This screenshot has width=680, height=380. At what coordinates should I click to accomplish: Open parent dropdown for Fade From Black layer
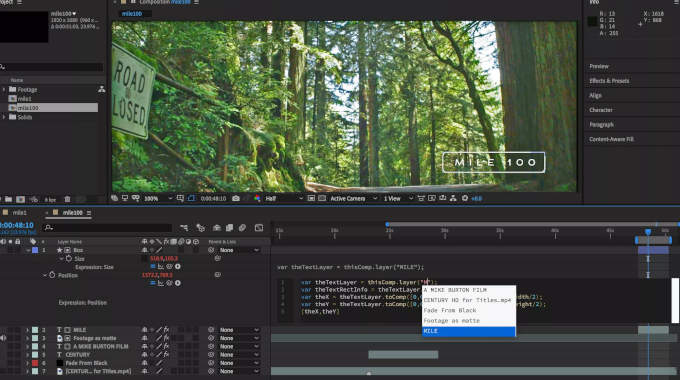239,363
